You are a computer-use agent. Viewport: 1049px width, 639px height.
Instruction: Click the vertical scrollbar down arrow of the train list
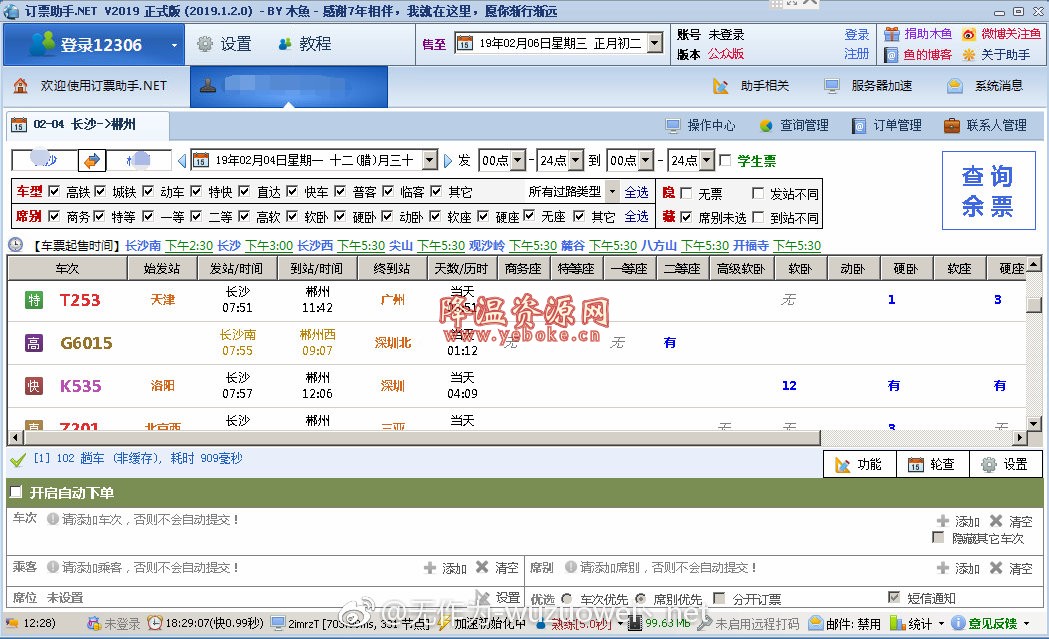pyautogui.click(x=1034, y=424)
